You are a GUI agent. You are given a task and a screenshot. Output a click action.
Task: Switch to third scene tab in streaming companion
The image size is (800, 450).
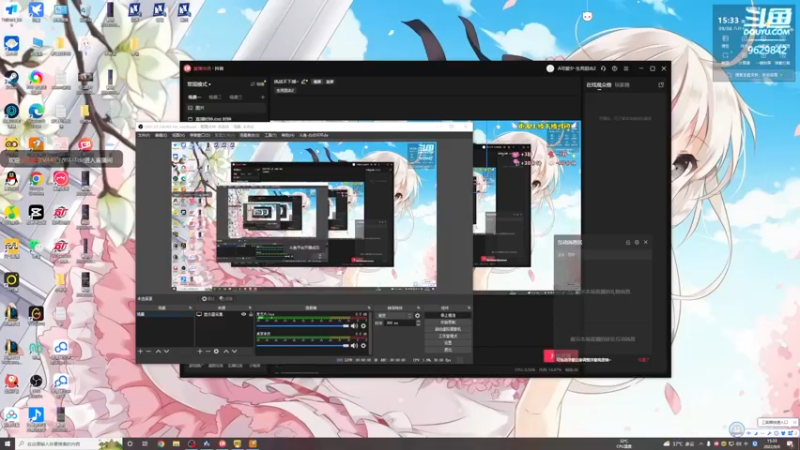pyautogui.click(x=236, y=97)
